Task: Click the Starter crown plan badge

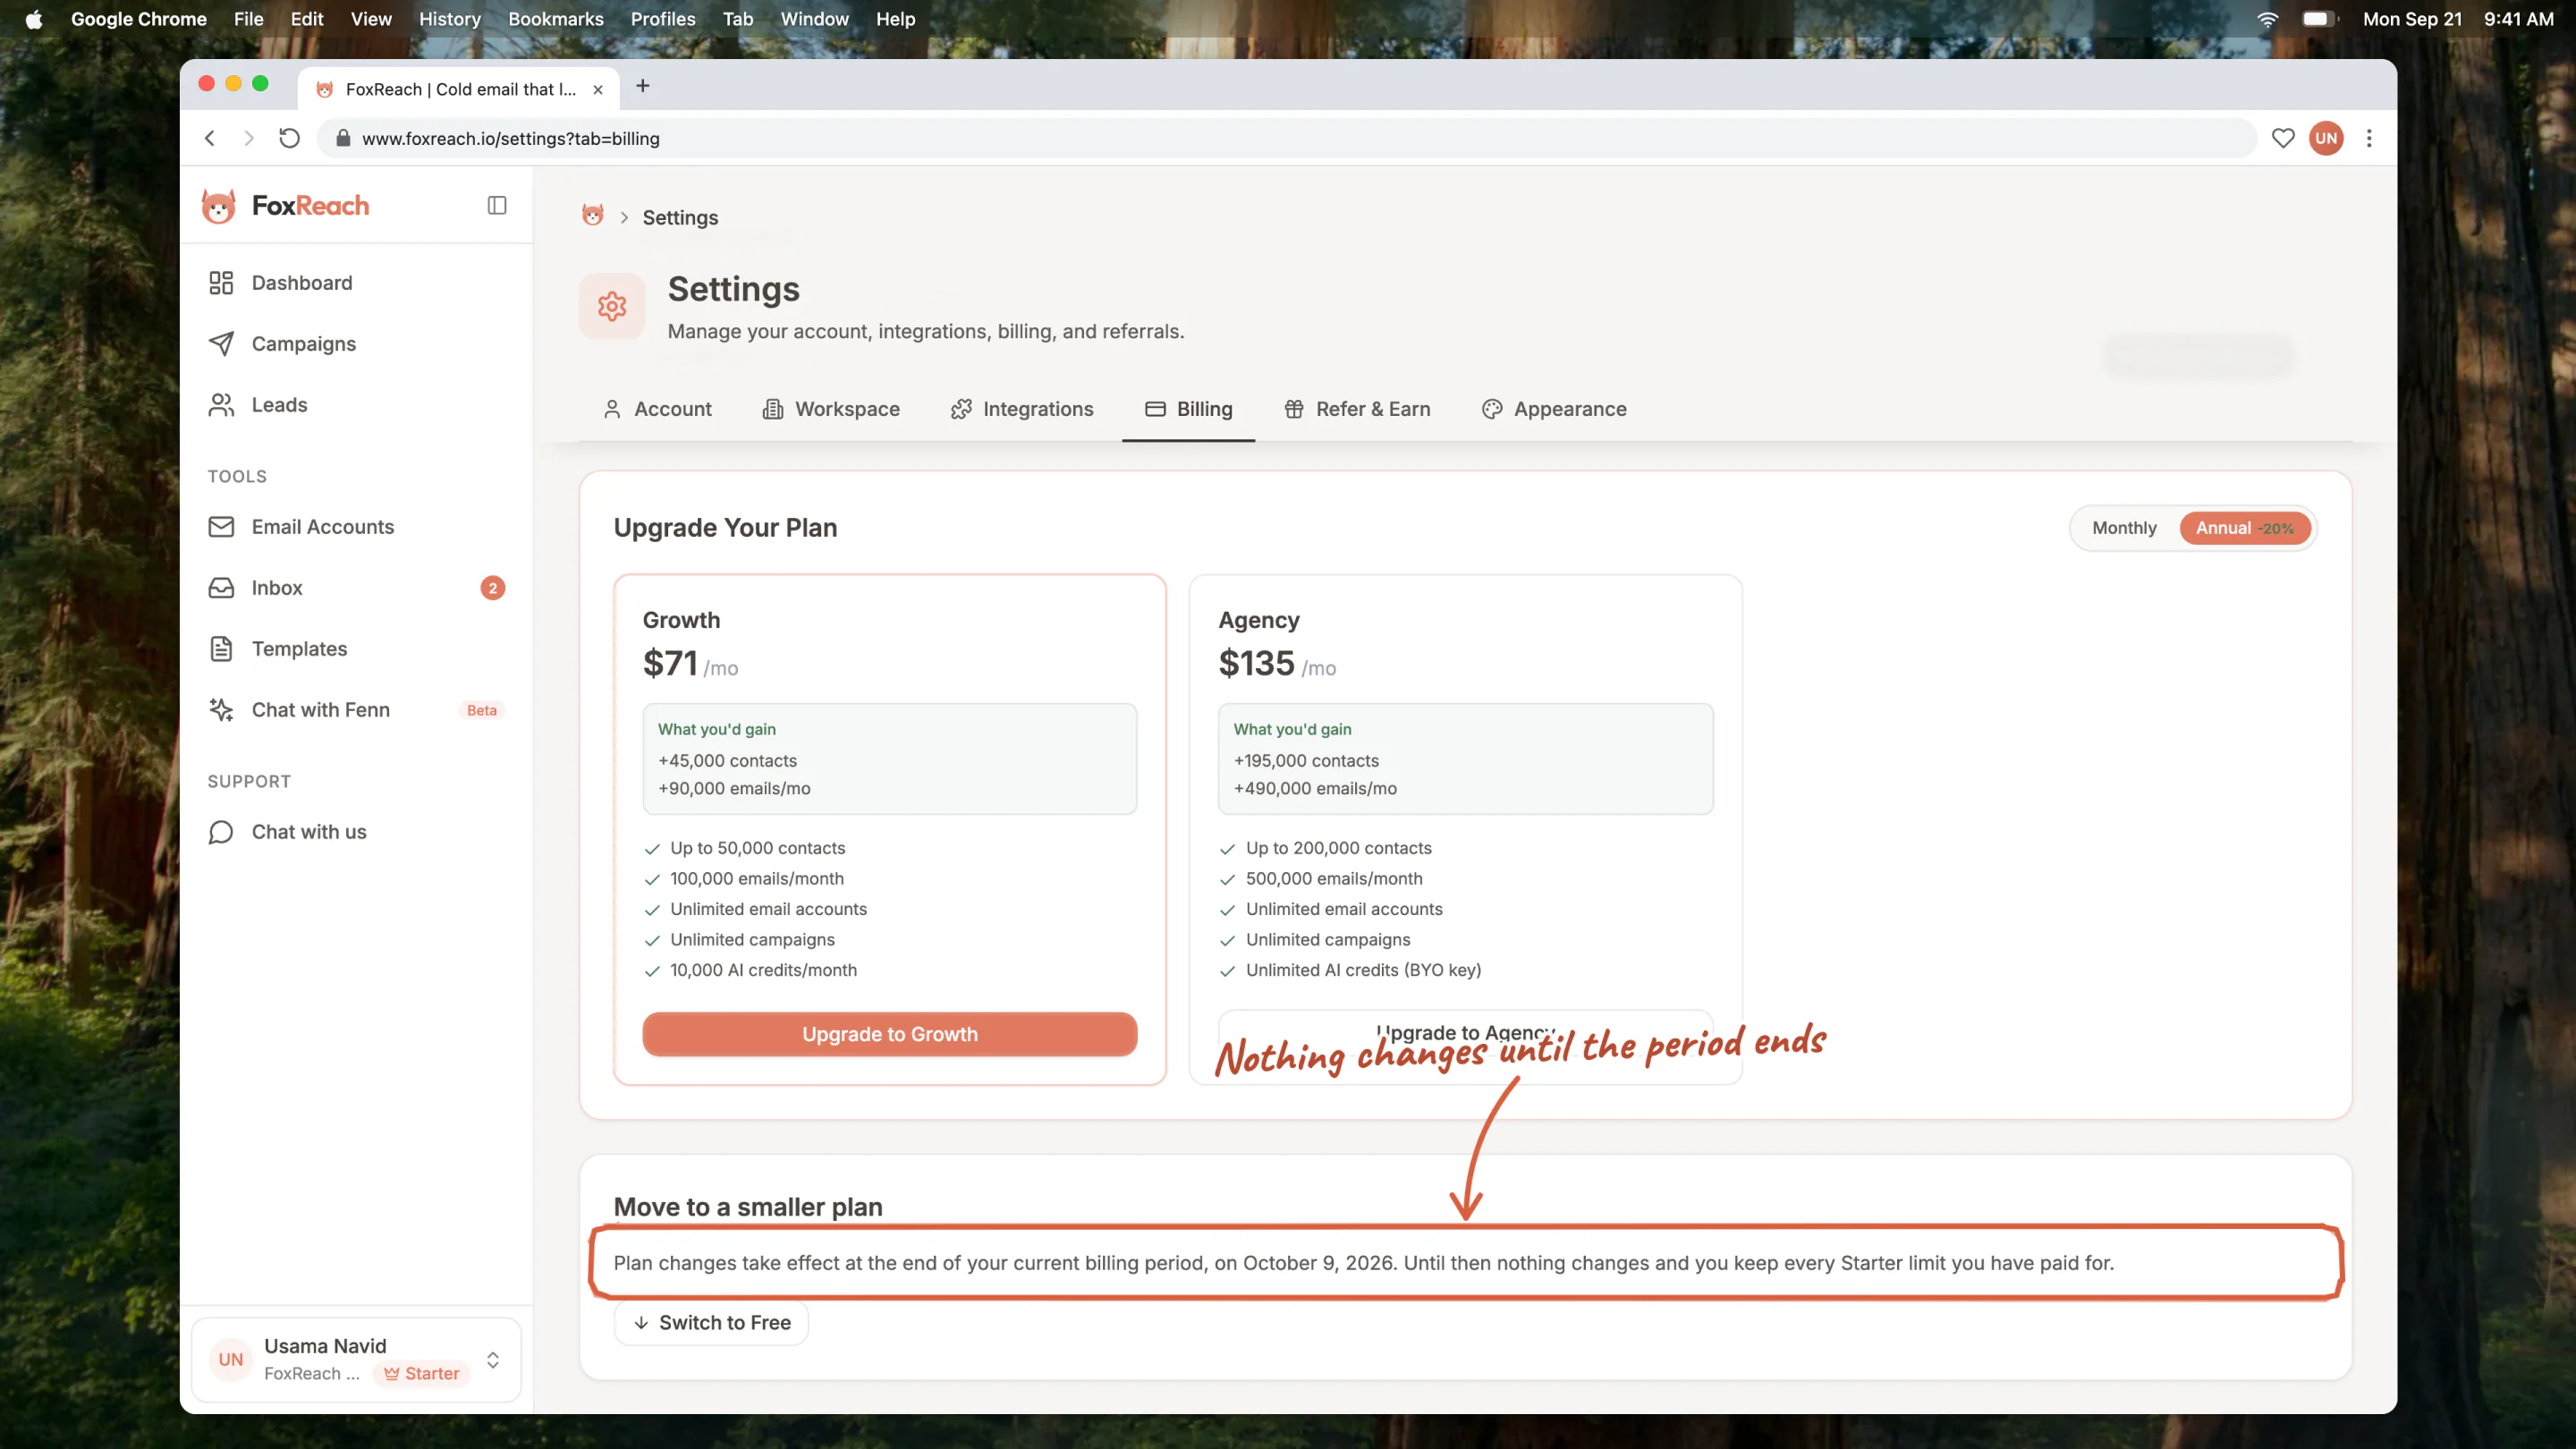Action: [422, 1373]
